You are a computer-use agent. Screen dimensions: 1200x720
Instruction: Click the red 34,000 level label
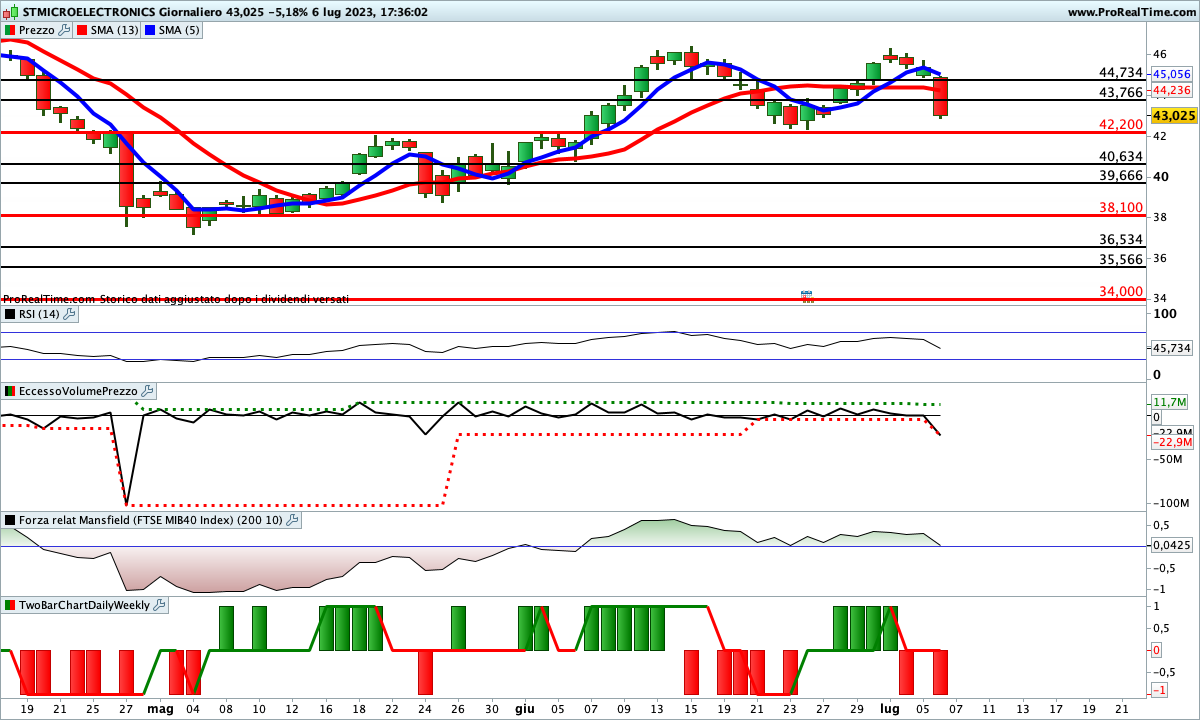[1120, 291]
